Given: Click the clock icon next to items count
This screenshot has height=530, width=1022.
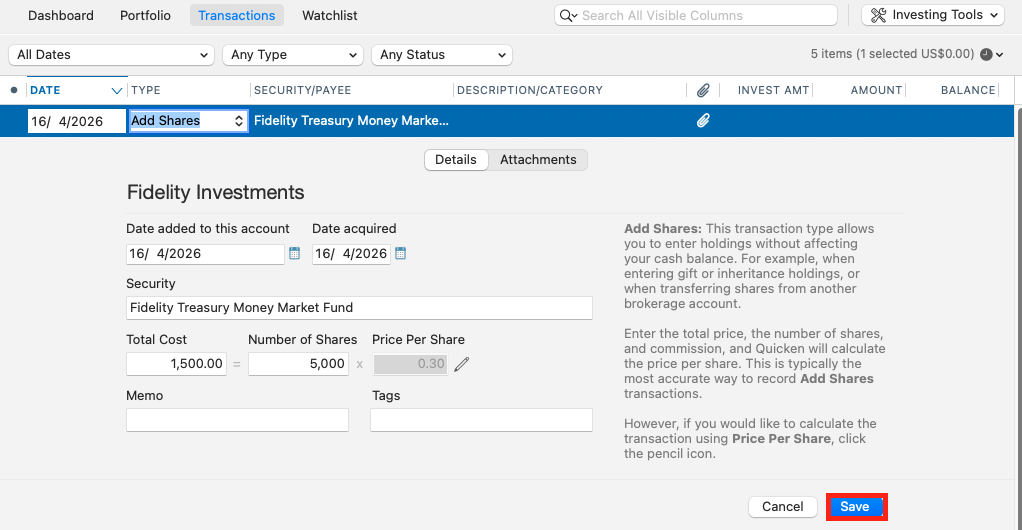Looking at the screenshot, I should coord(986,54).
